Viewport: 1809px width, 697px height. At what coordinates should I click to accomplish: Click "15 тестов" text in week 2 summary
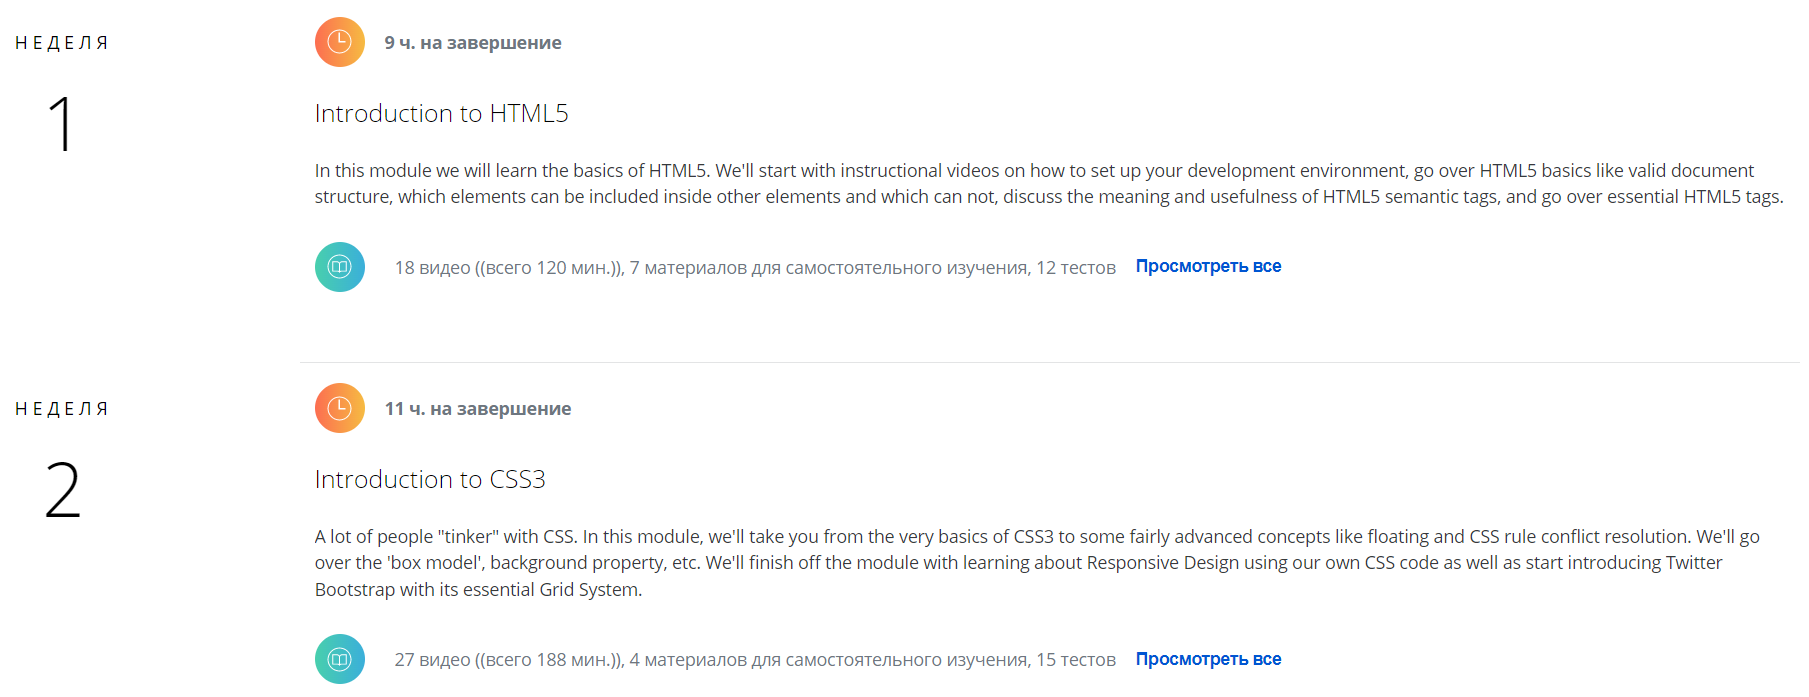click(1076, 660)
